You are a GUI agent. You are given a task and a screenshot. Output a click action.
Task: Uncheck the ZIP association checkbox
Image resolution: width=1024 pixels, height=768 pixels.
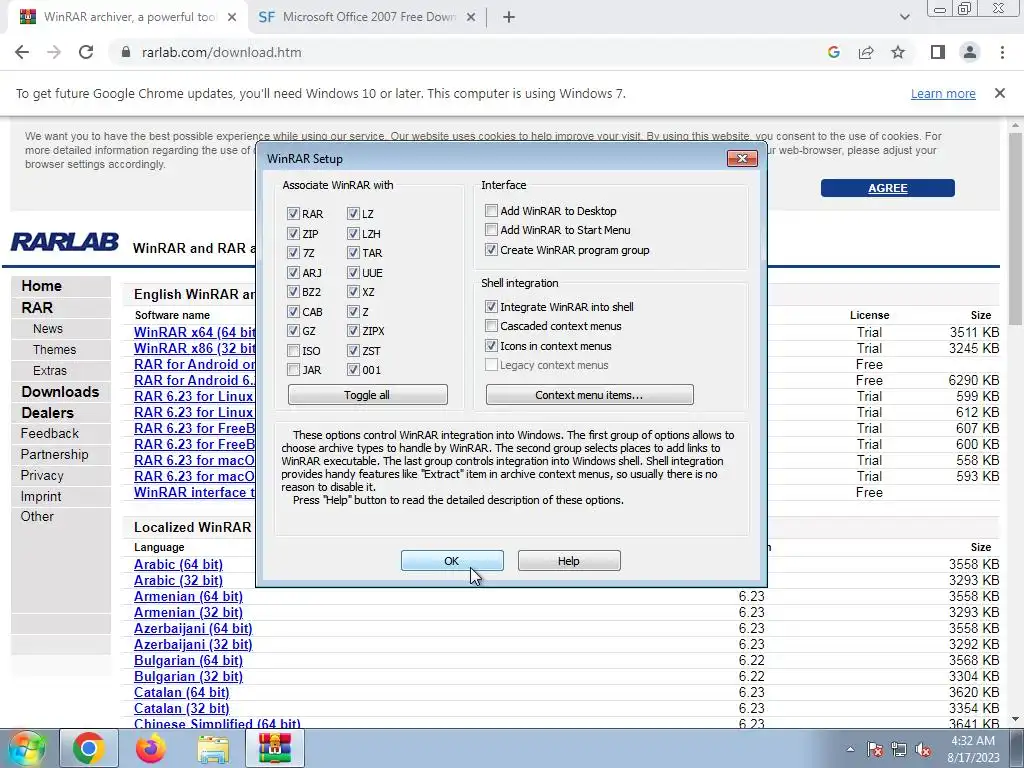(293, 233)
